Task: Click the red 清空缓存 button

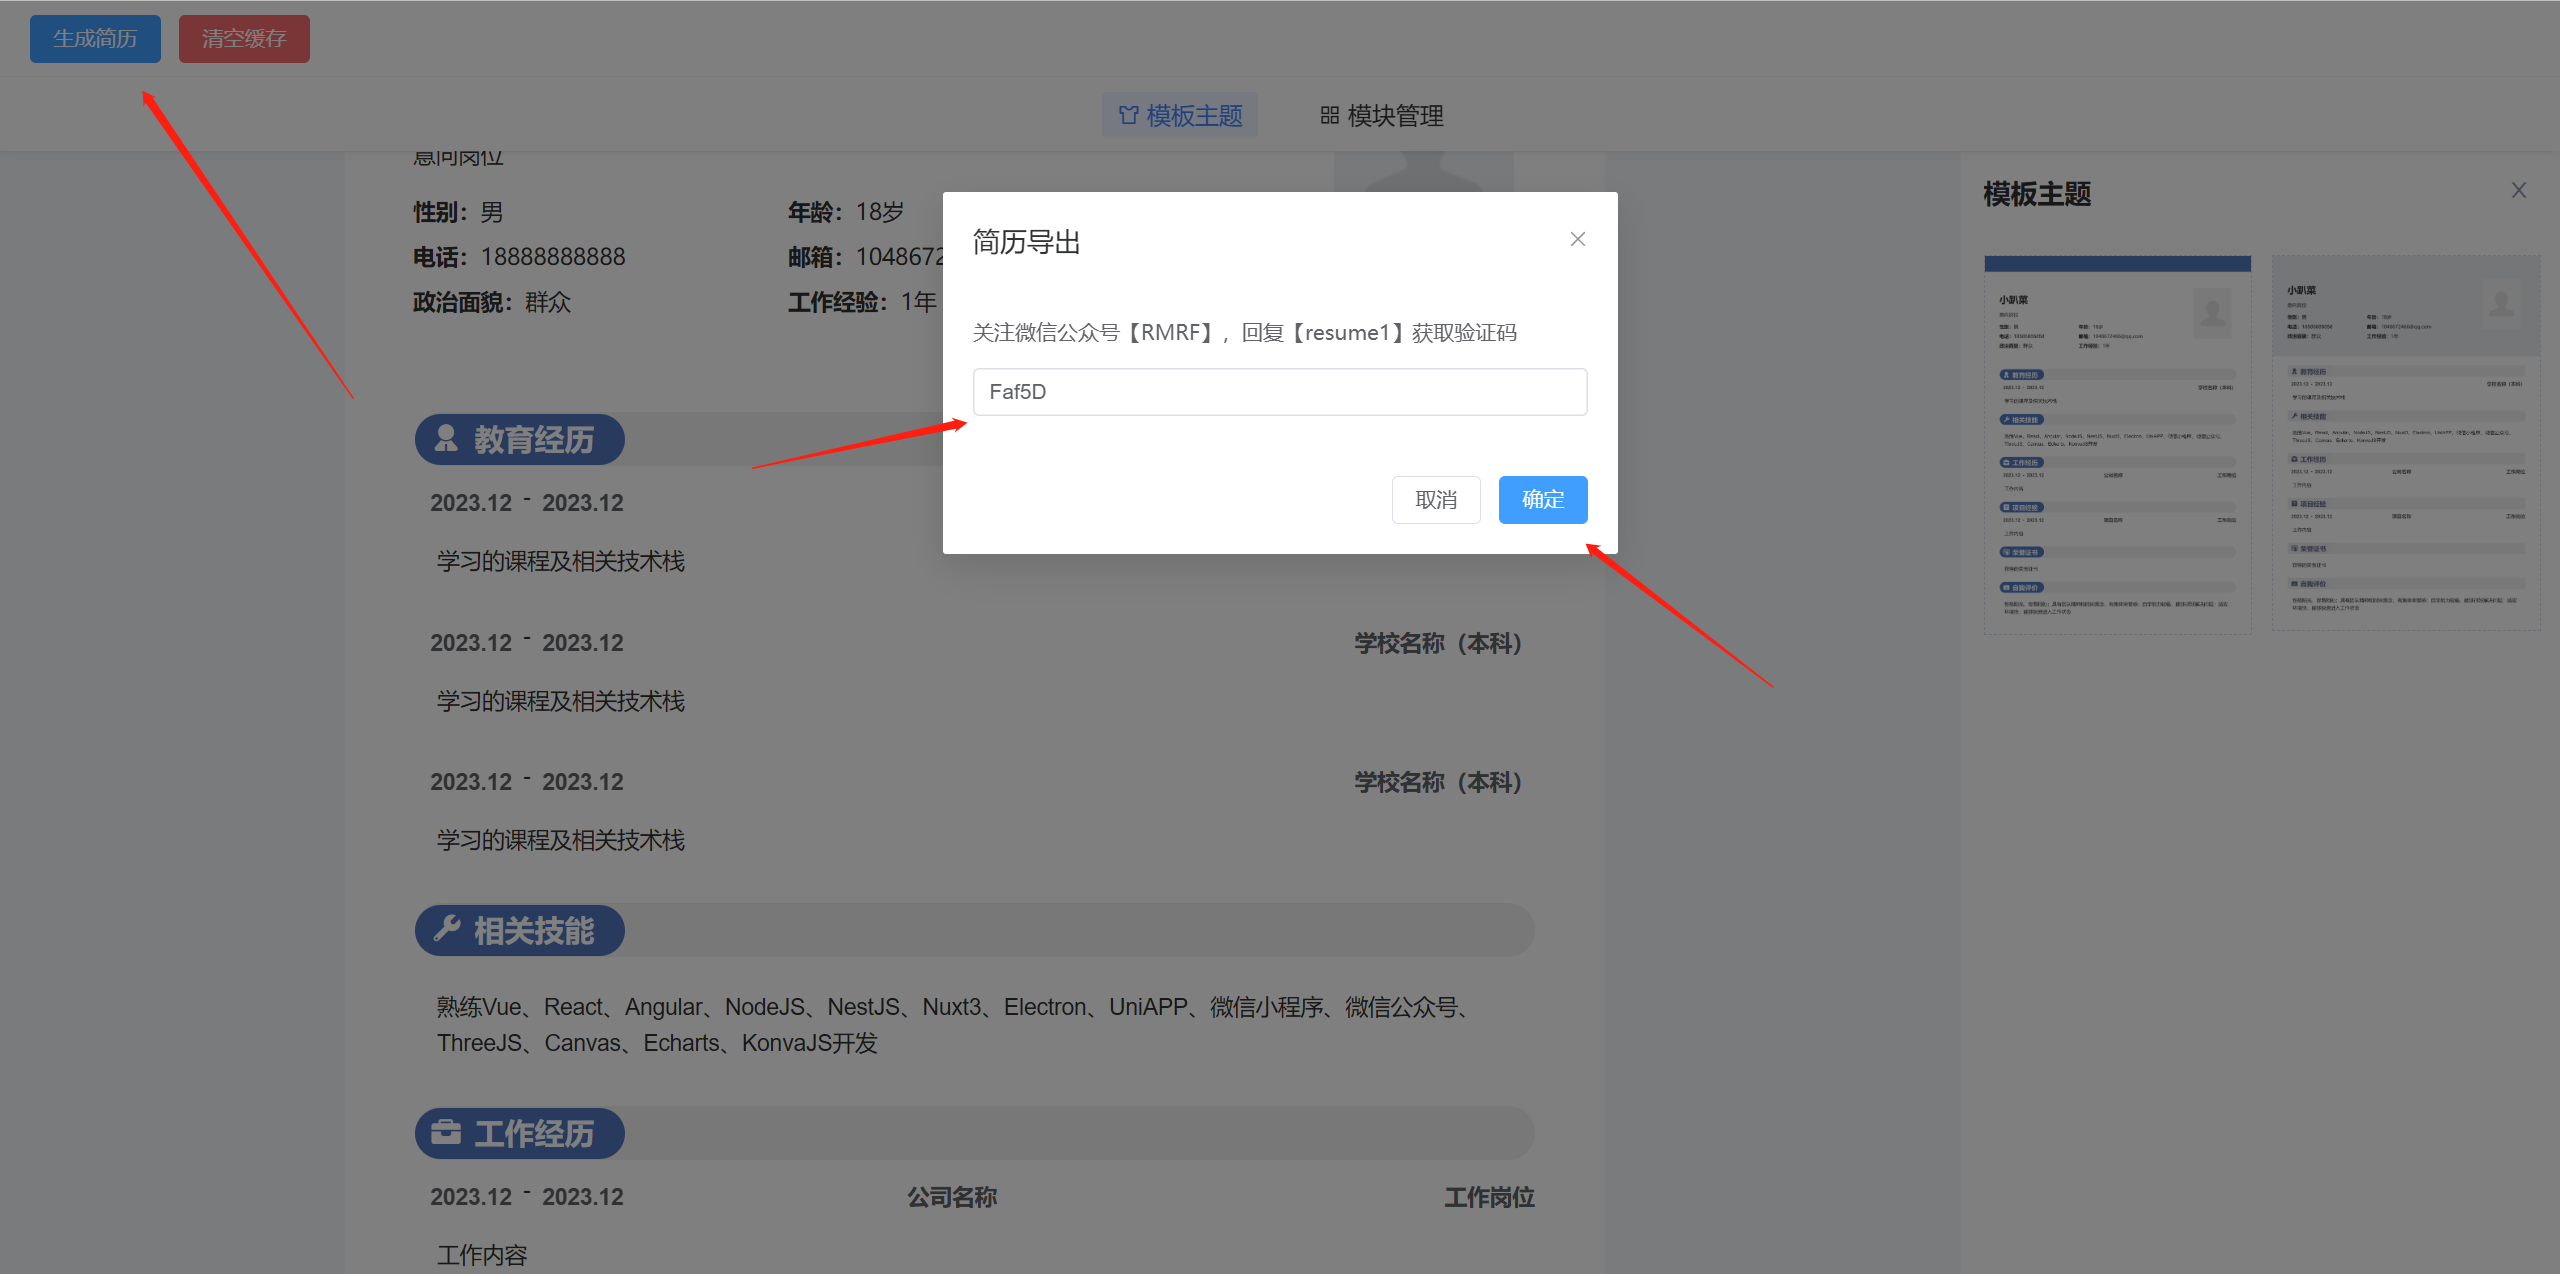Action: click(244, 39)
